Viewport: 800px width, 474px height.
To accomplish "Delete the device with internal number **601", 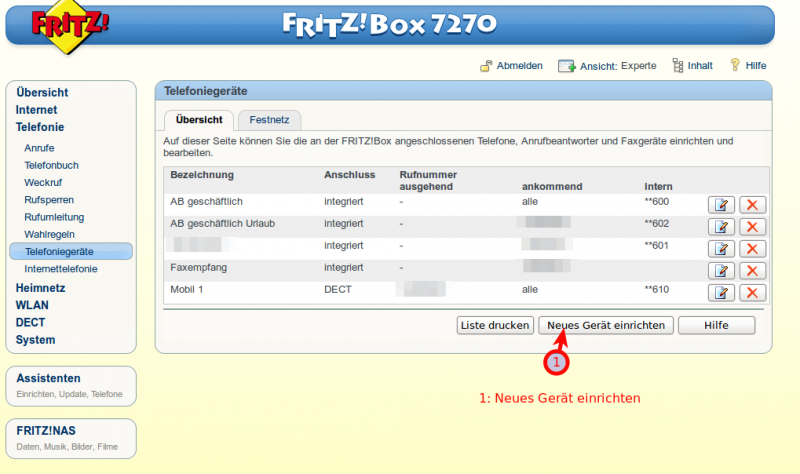I will pyautogui.click(x=752, y=248).
